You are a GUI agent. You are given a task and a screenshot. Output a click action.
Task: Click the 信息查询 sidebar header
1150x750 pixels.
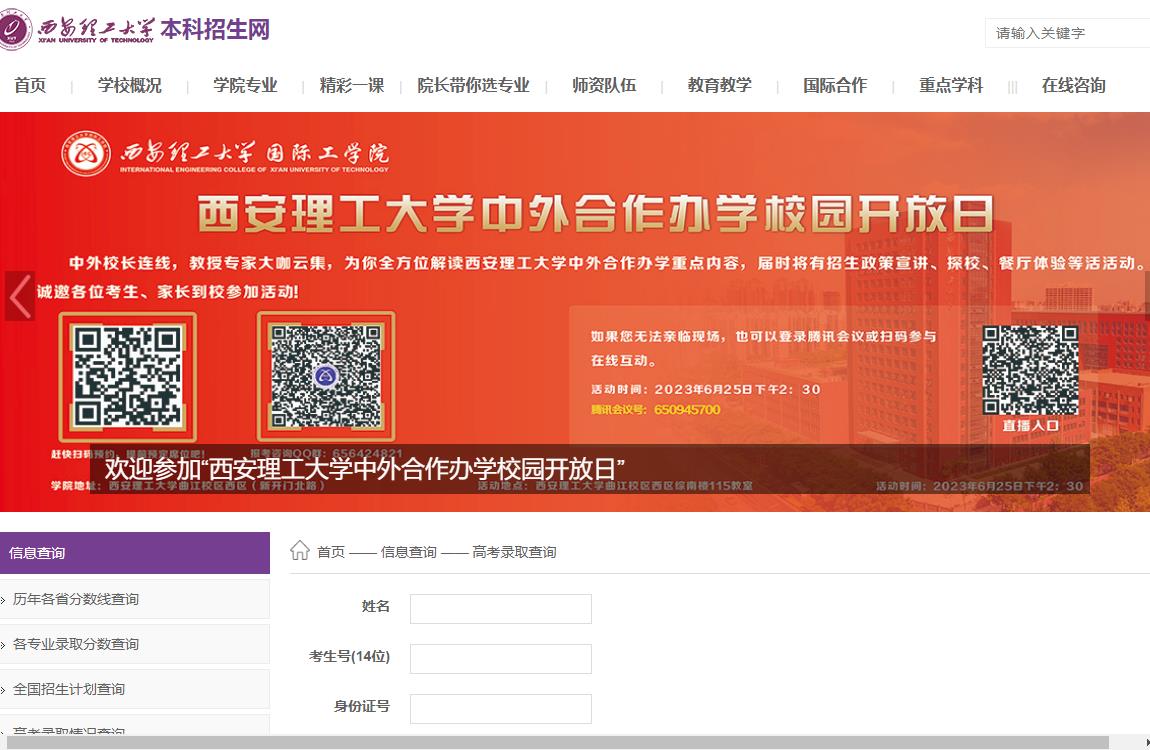(x=135, y=553)
